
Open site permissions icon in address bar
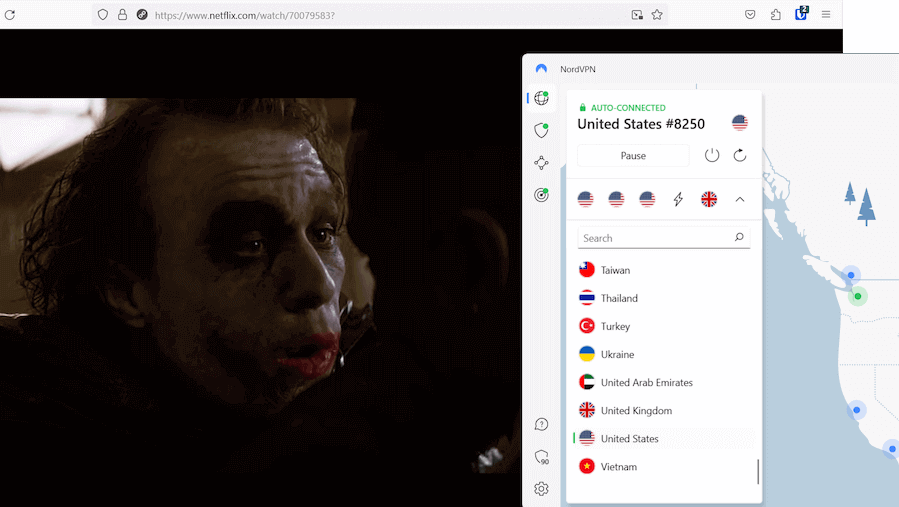[x=142, y=15]
